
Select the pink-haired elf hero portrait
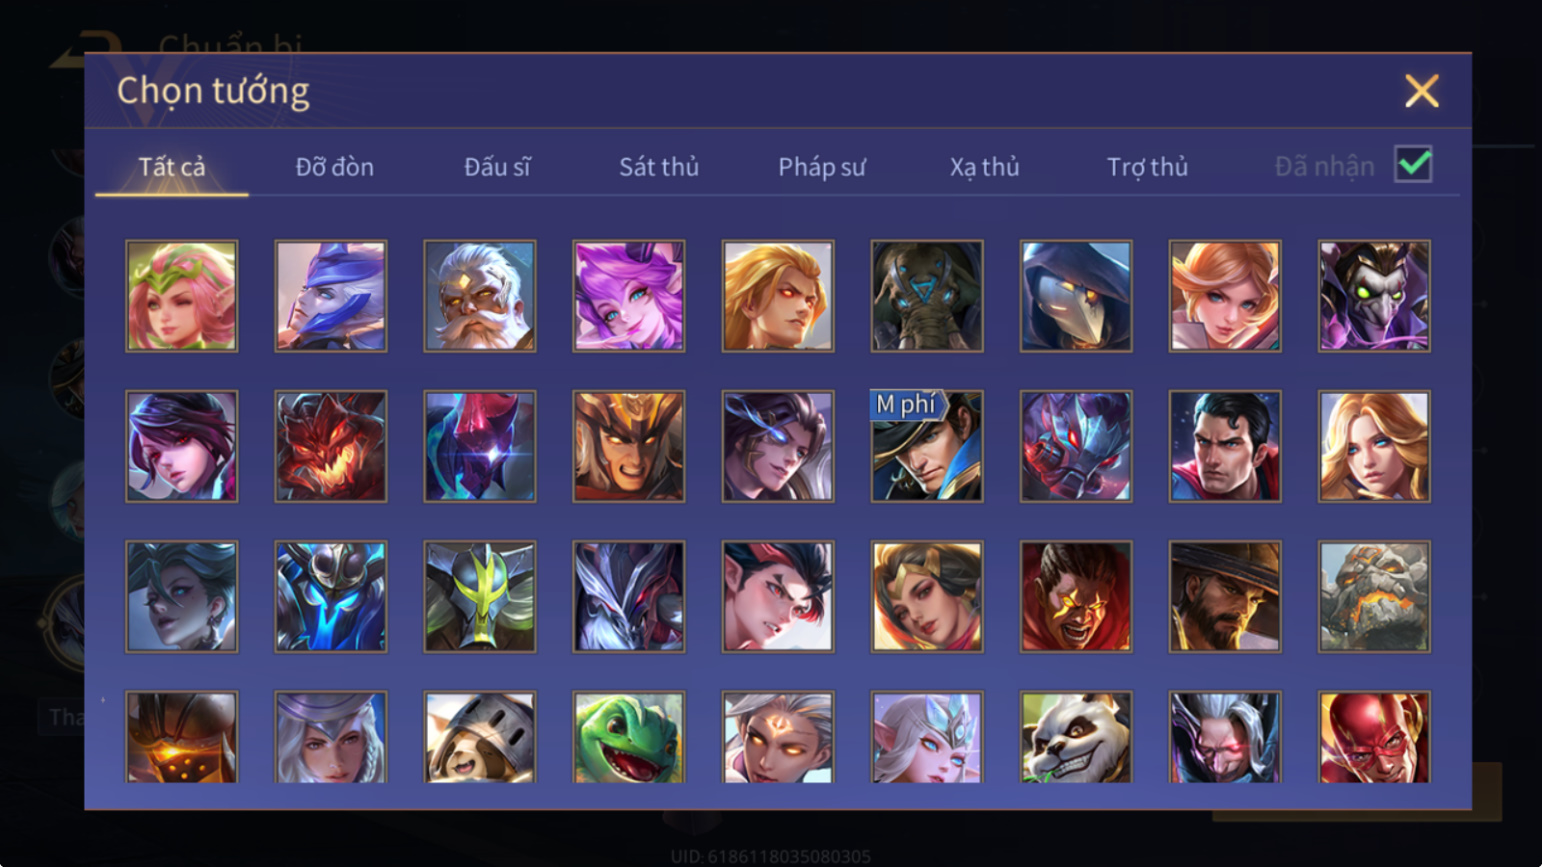181,296
